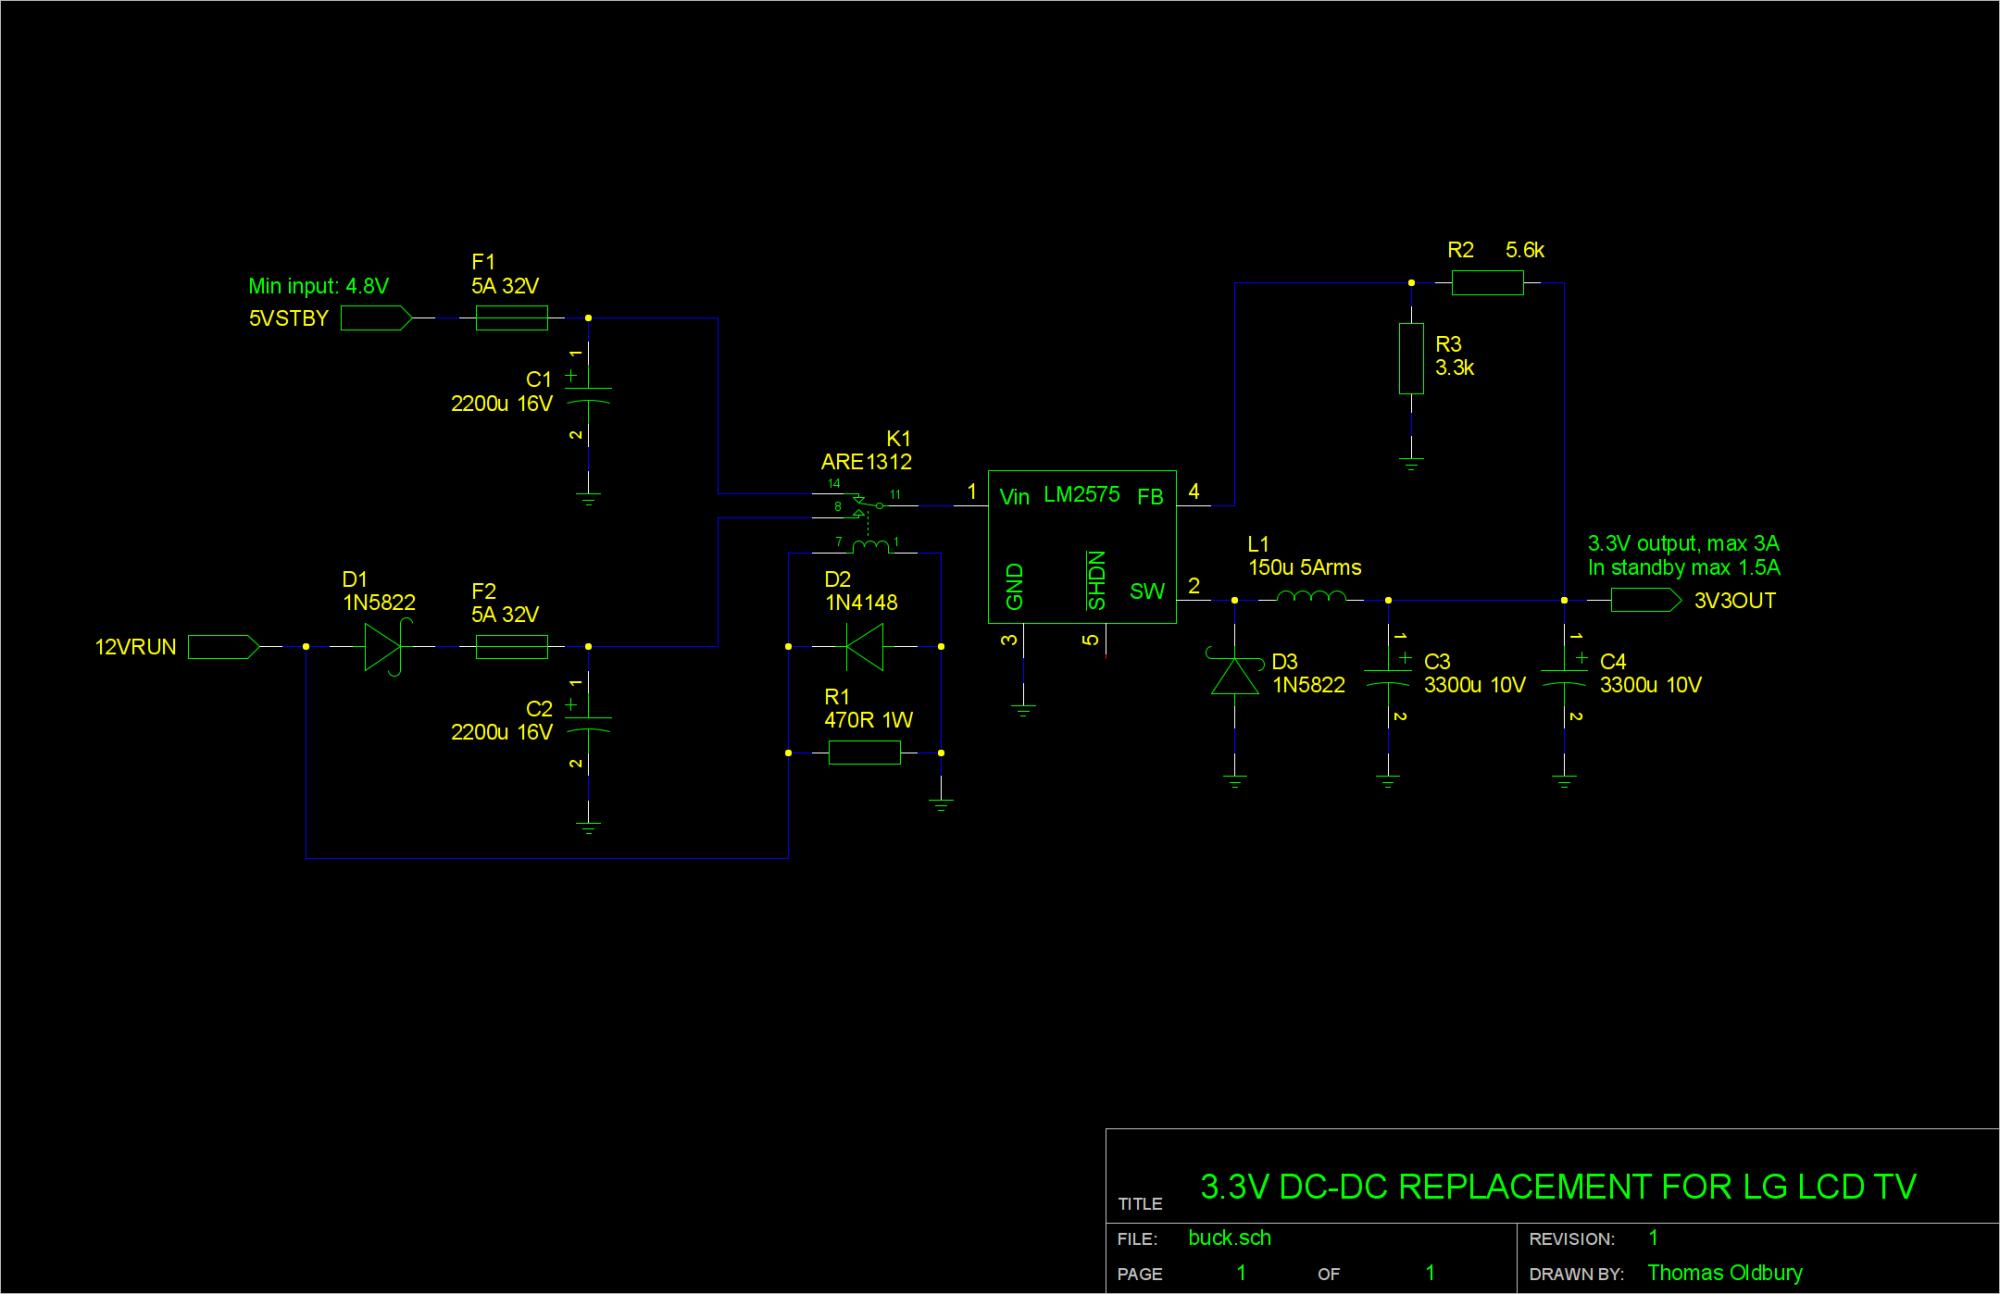Click the schematic title text
The width and height of the screenshot is (2000, 1294).
point(1557,1187)
